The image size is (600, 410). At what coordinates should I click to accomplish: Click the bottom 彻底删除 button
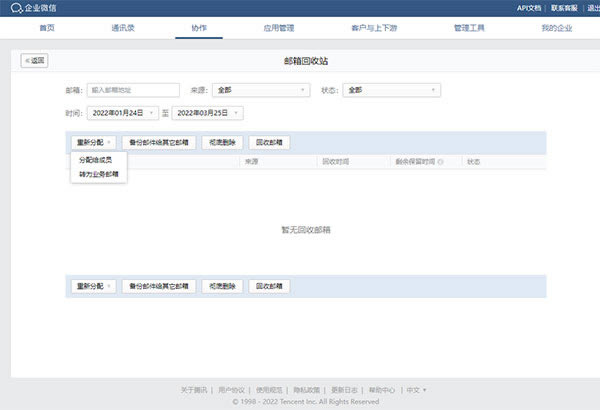click(222, 286)
